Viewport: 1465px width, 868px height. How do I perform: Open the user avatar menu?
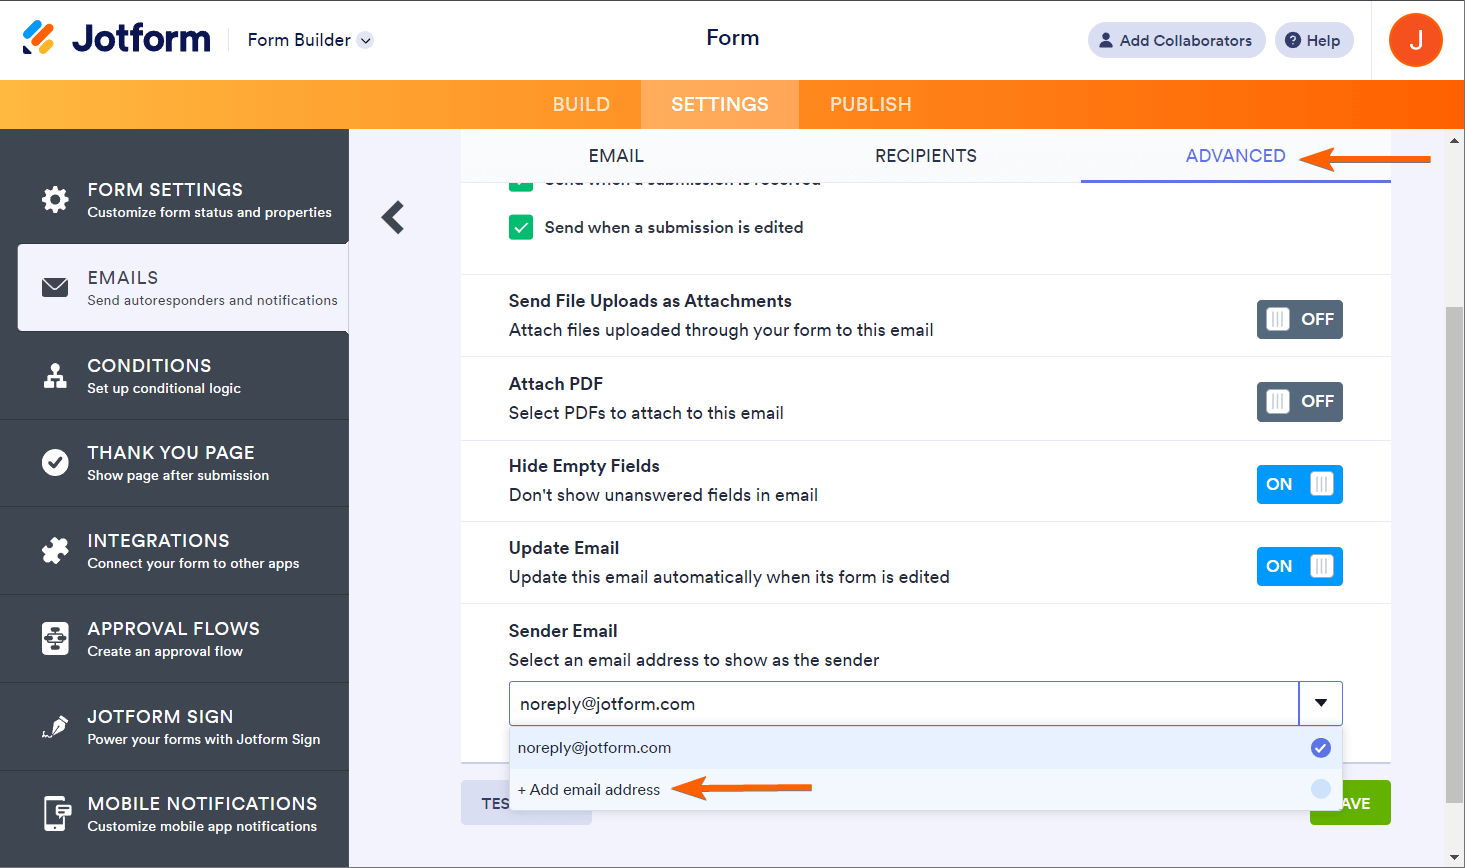(x=1415, y=40)
